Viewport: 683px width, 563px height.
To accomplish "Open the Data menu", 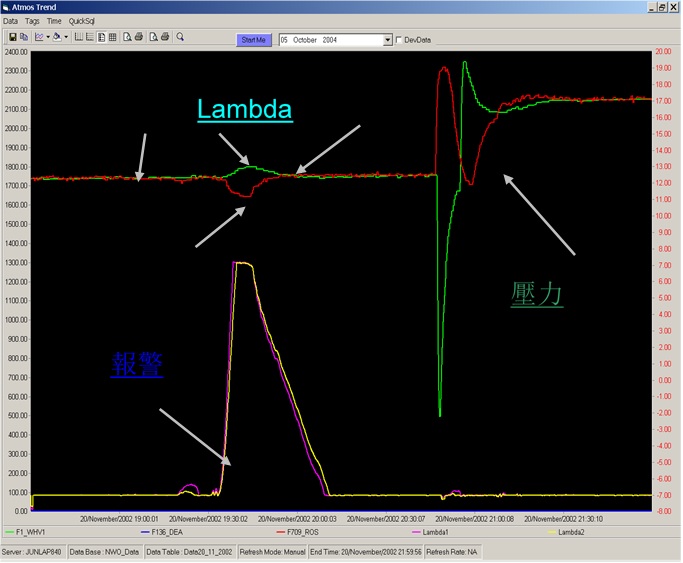I will click(11, 20).
